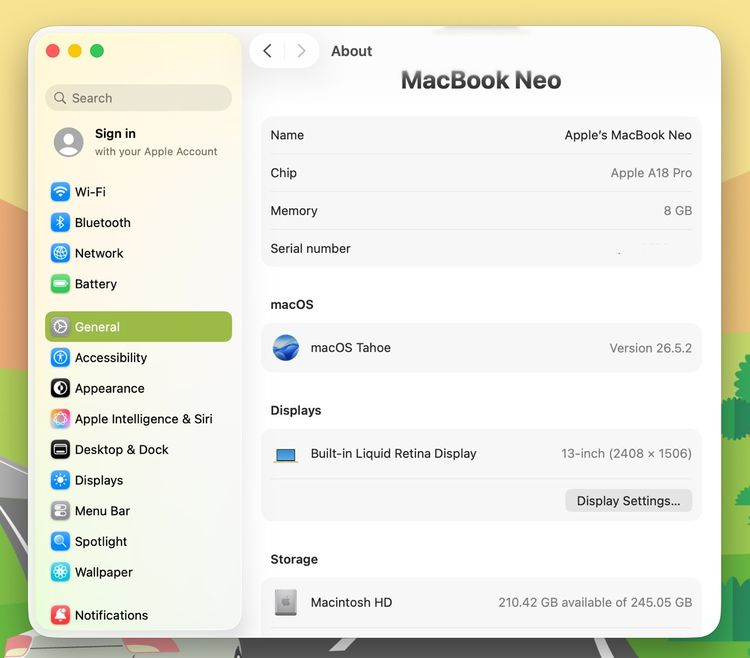Open Menu Bar settings
The height and width of the screenshot is (658, 750).
point(139,511)
